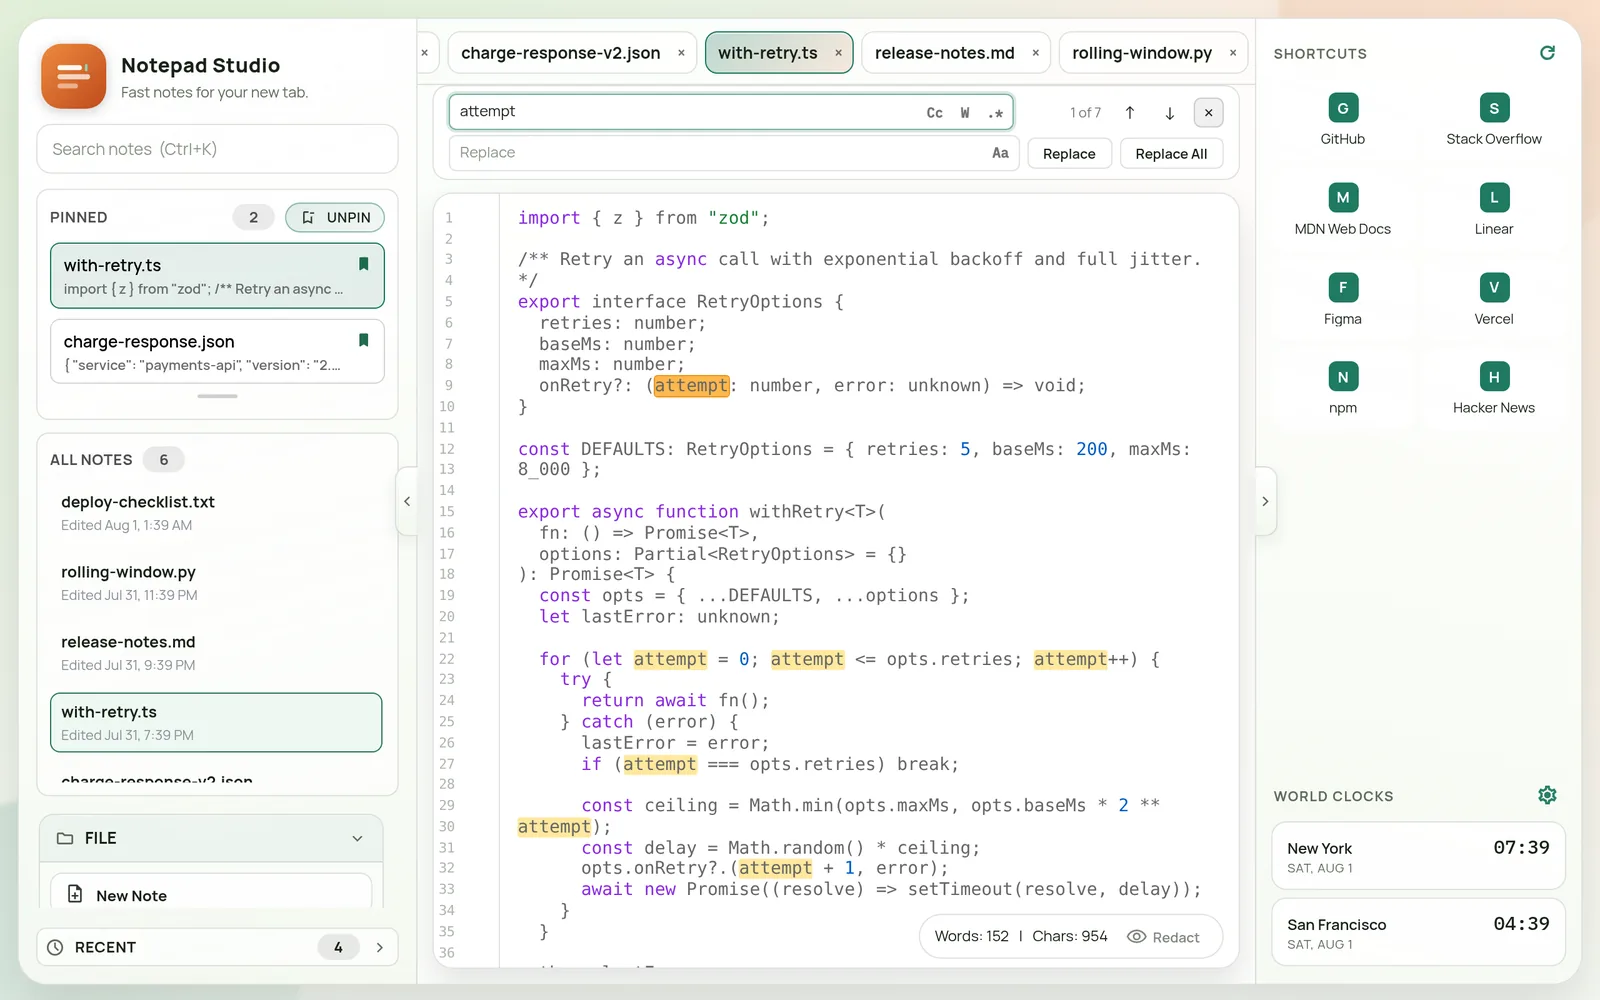Viewport: 1600px width, 1000px height.
Task: Open the Vercel shortcut
Action: point(1493,300)
